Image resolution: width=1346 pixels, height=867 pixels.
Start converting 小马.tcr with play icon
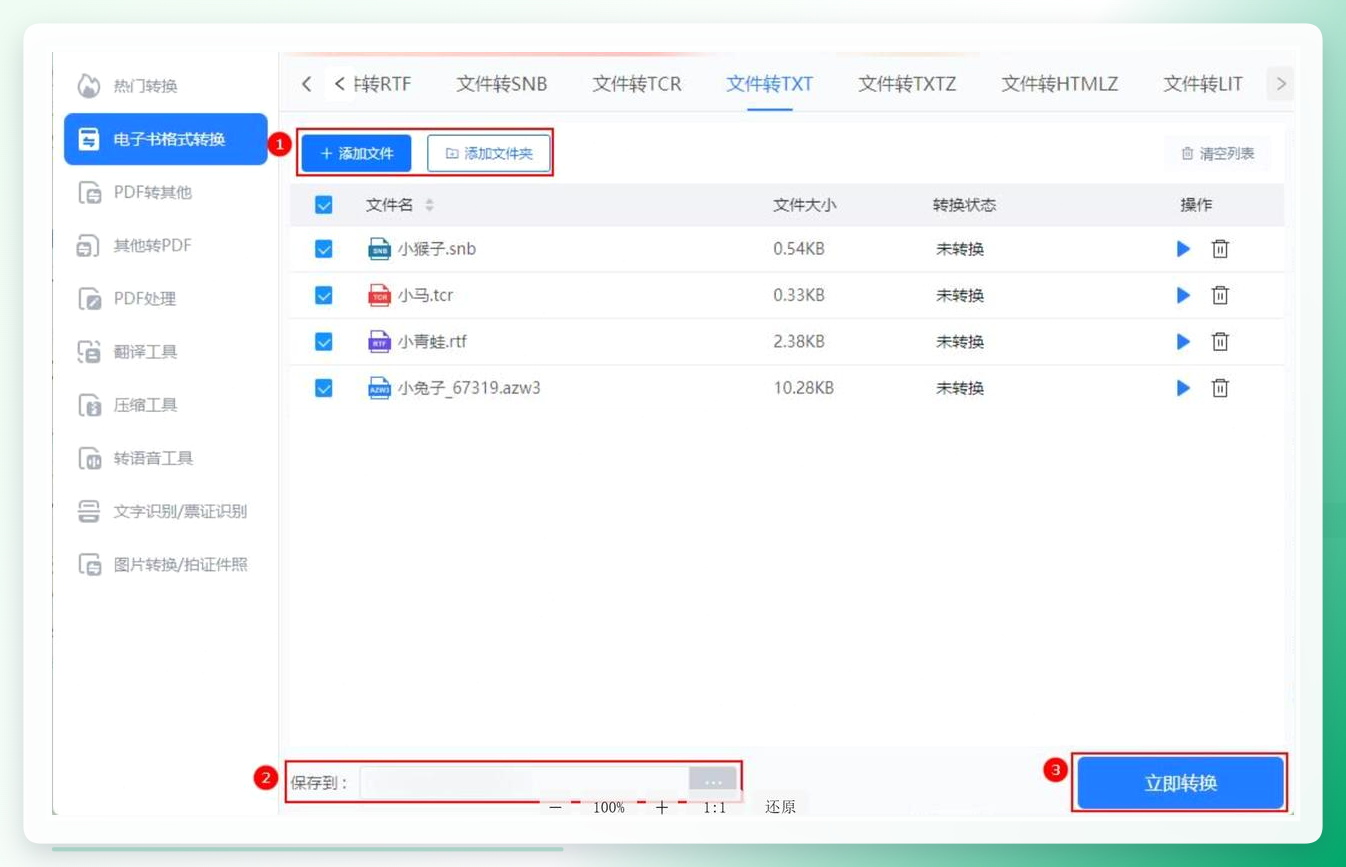point(1183,295)
